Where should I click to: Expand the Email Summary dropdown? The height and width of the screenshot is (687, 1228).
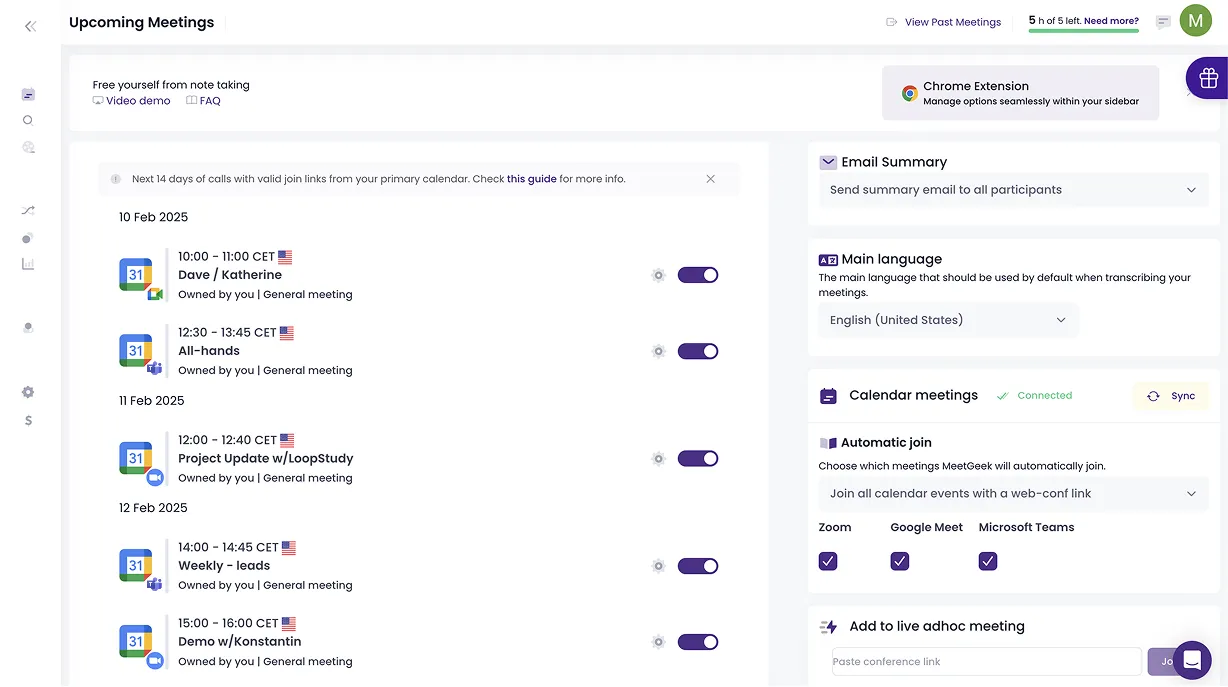pos(1012,190)
